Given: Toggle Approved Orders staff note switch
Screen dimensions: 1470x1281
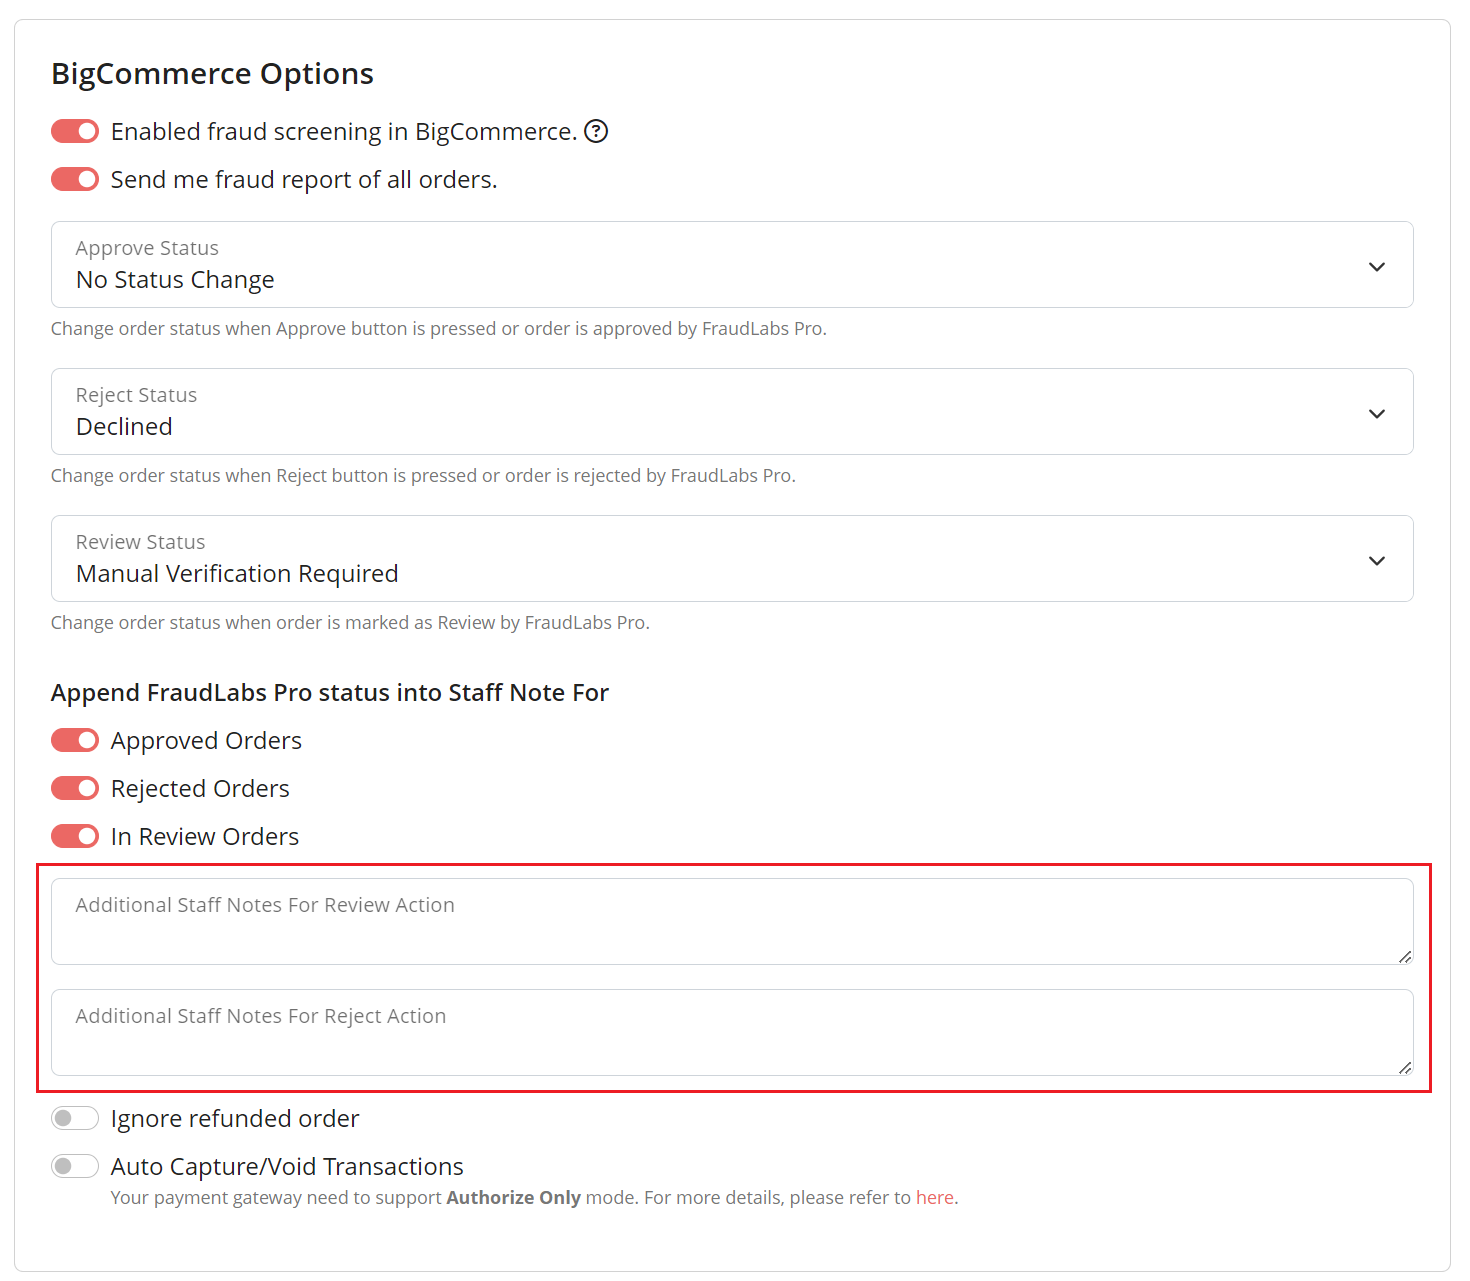Looking at the screenshot, I should click(75, 740).
